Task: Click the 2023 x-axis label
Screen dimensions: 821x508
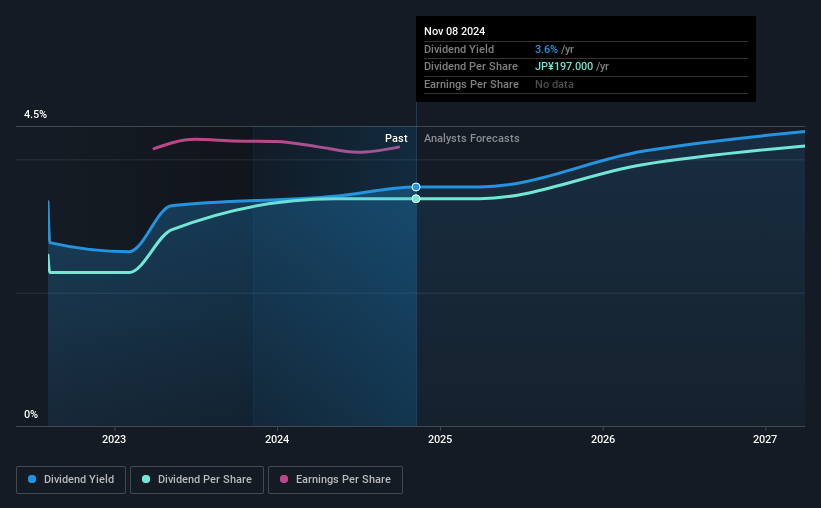Action: click(114, 439)
